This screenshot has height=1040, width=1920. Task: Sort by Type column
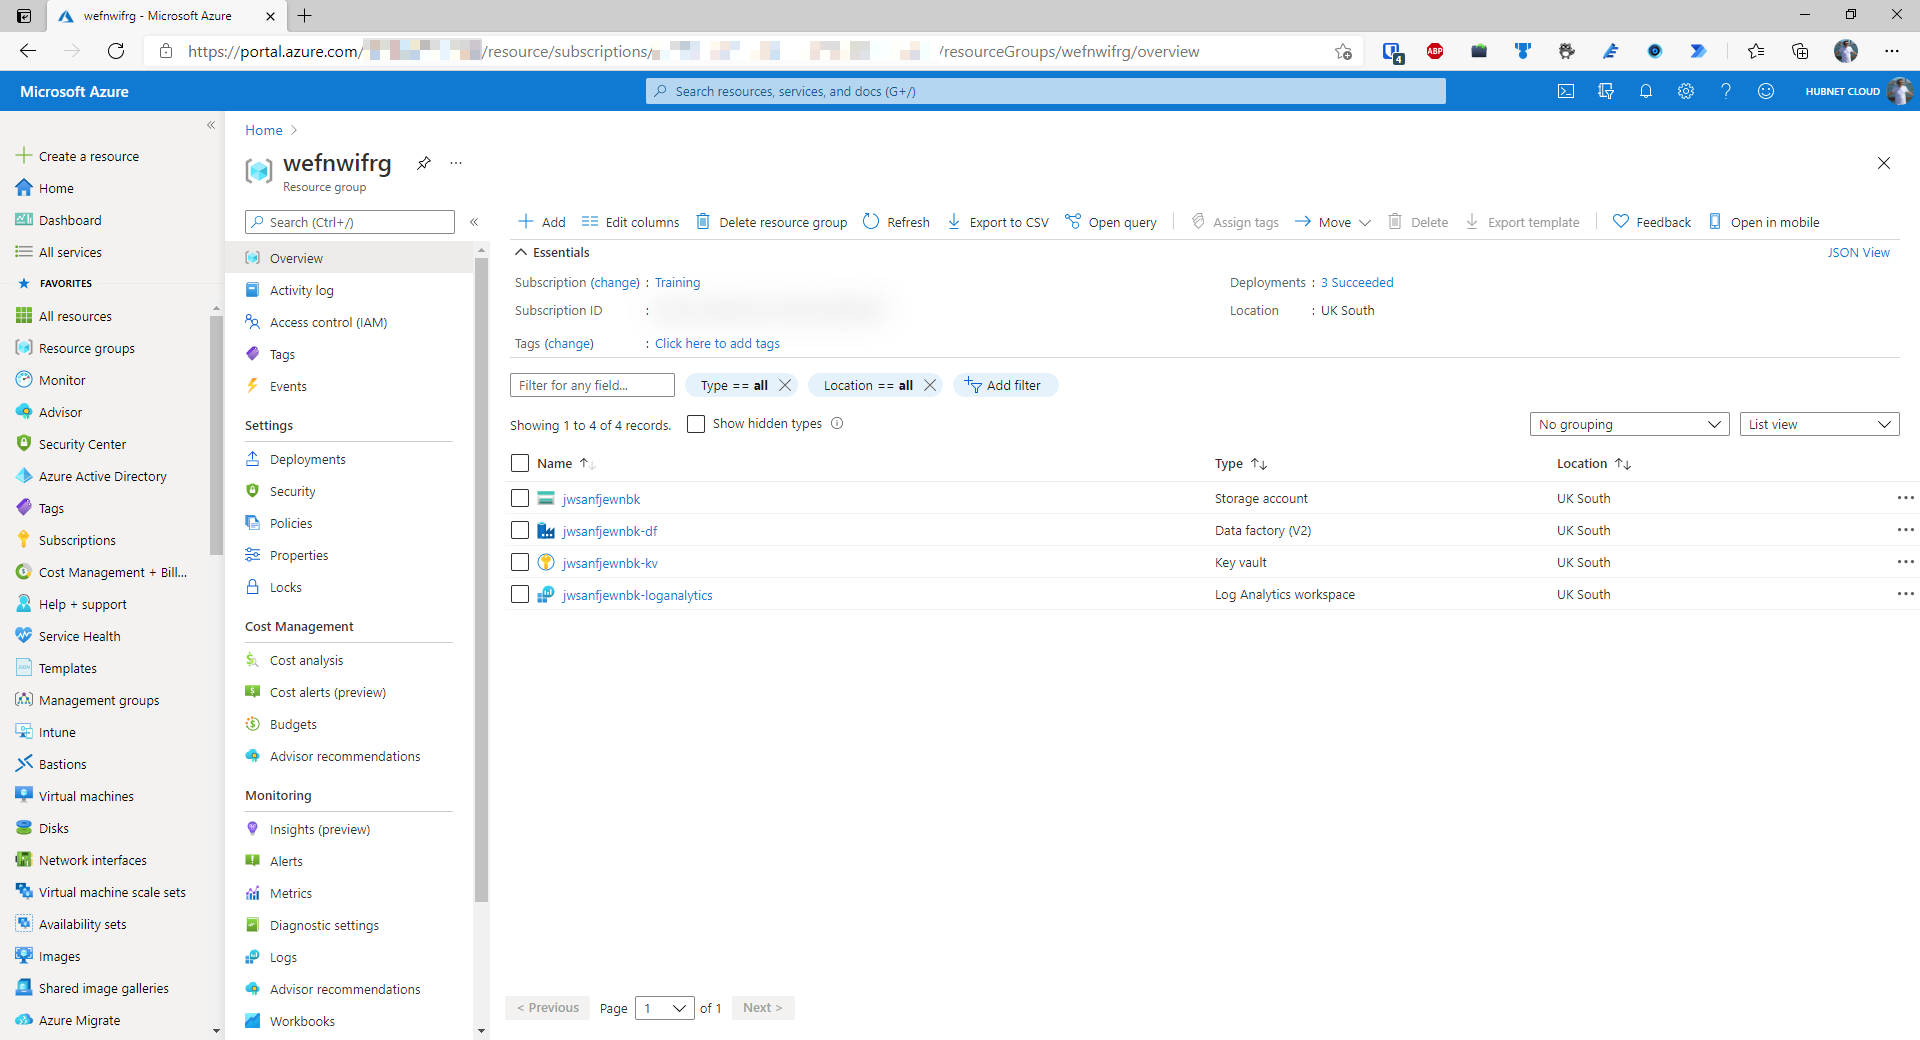[x=1241, y=463]
